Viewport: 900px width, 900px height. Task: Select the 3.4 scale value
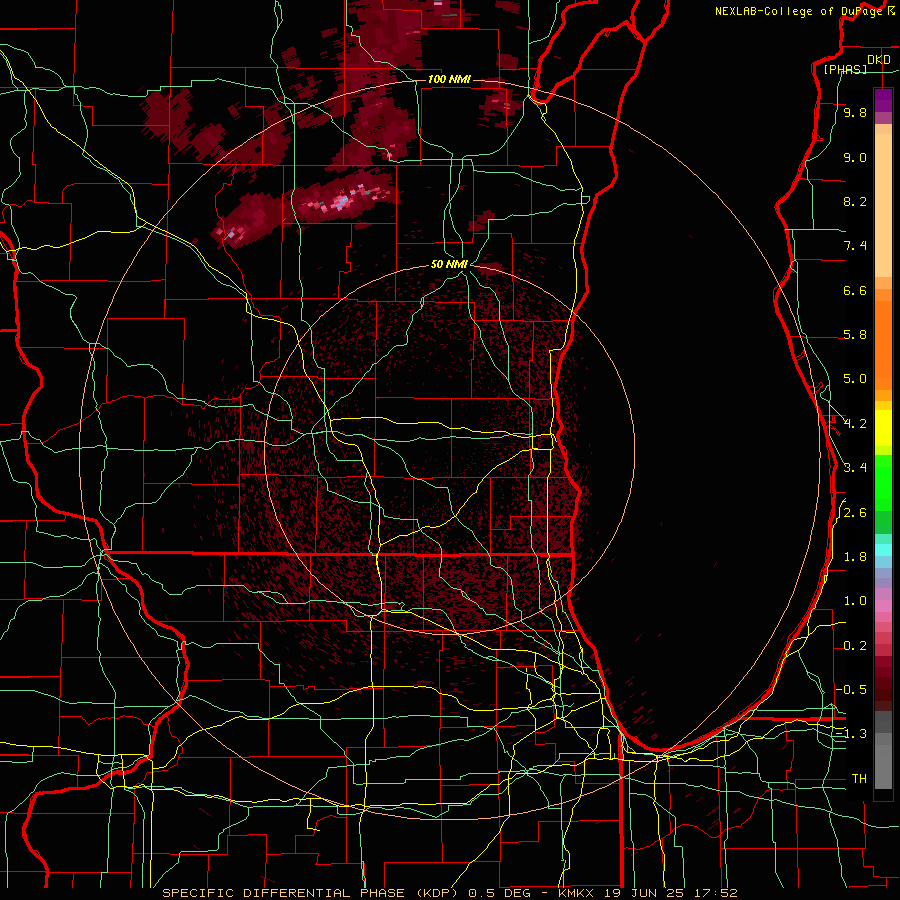click(855, 468)
